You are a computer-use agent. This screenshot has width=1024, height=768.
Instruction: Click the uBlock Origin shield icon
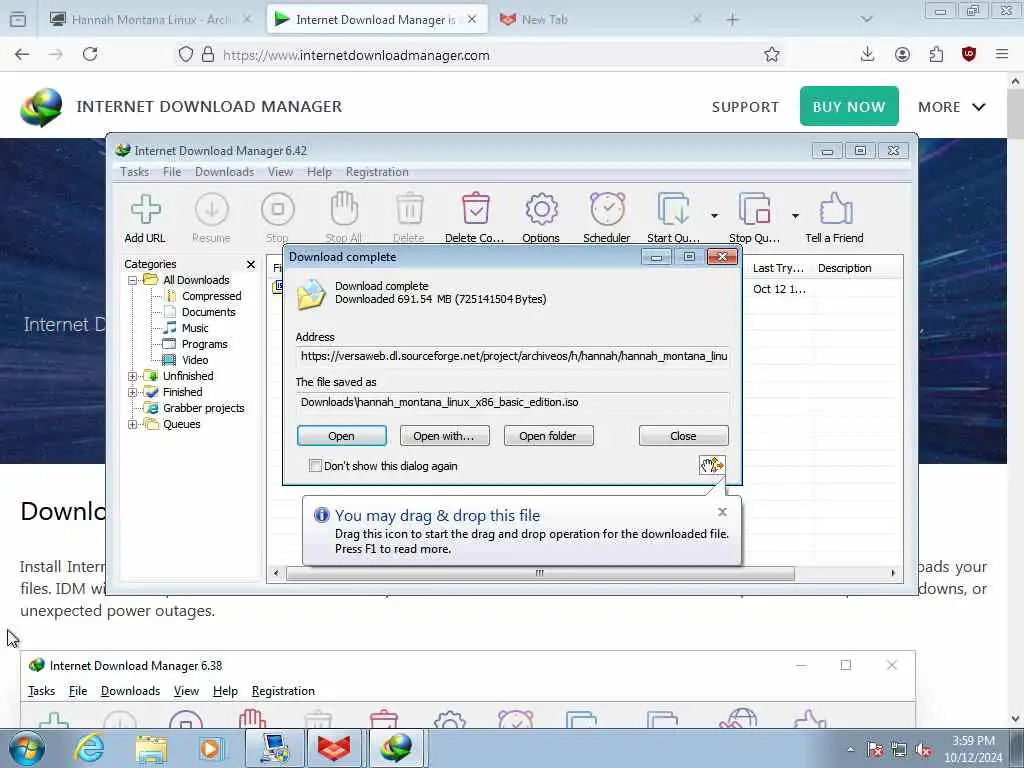[x=968, y=54]
